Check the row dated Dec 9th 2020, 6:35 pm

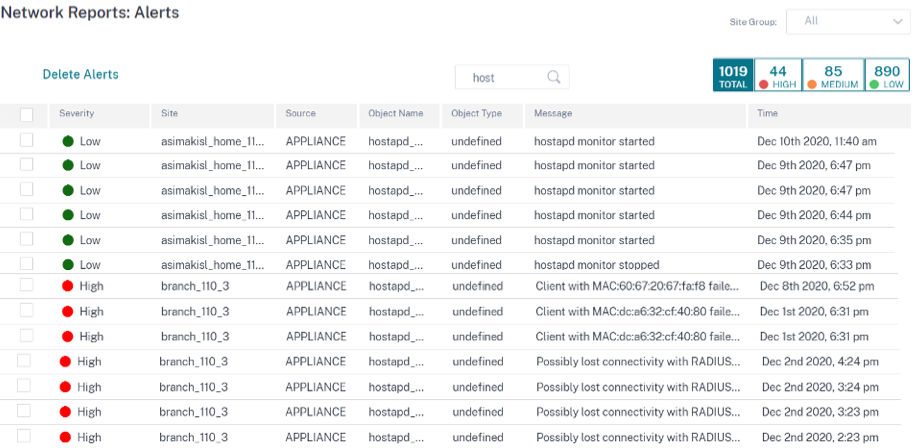point(26,239)
